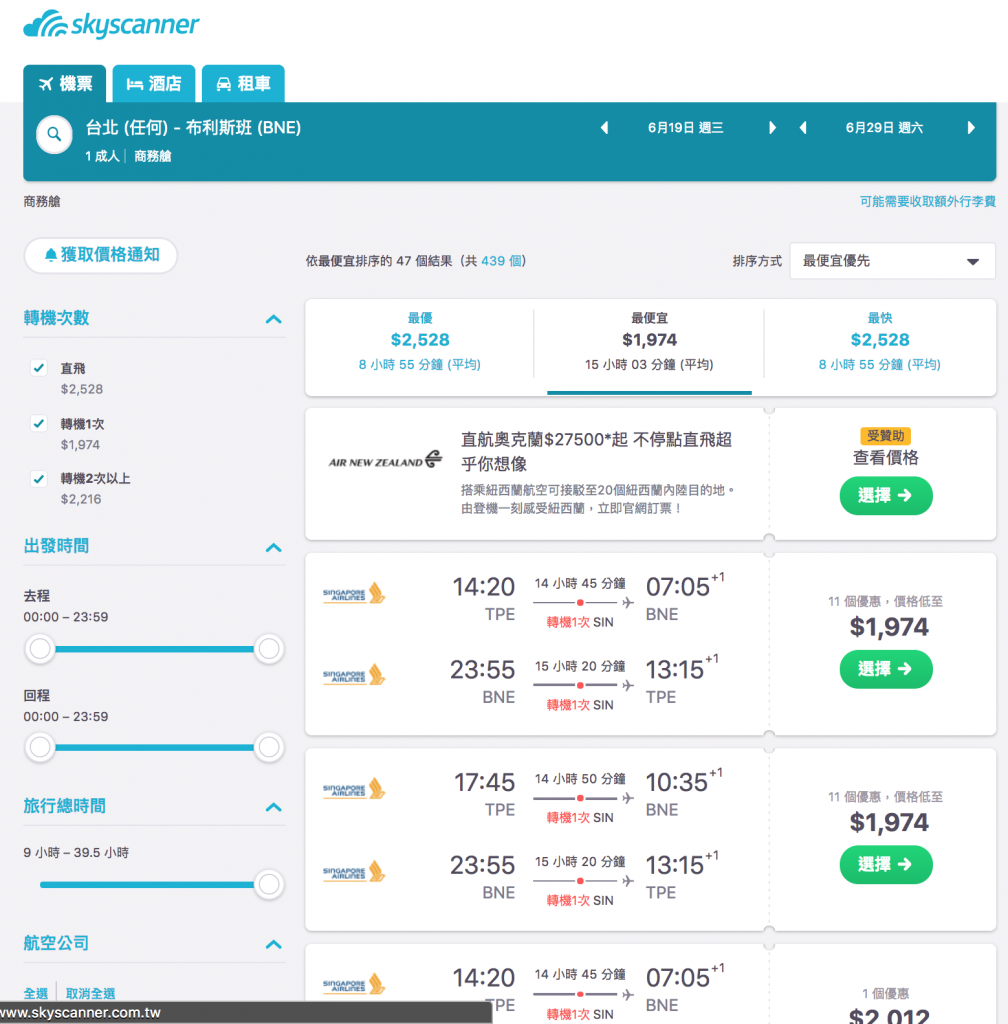Click 取消全選 airlines deselect all link
This screenshot has height=1024, width=1008.
pyautogui.click(x=90, y=993)
